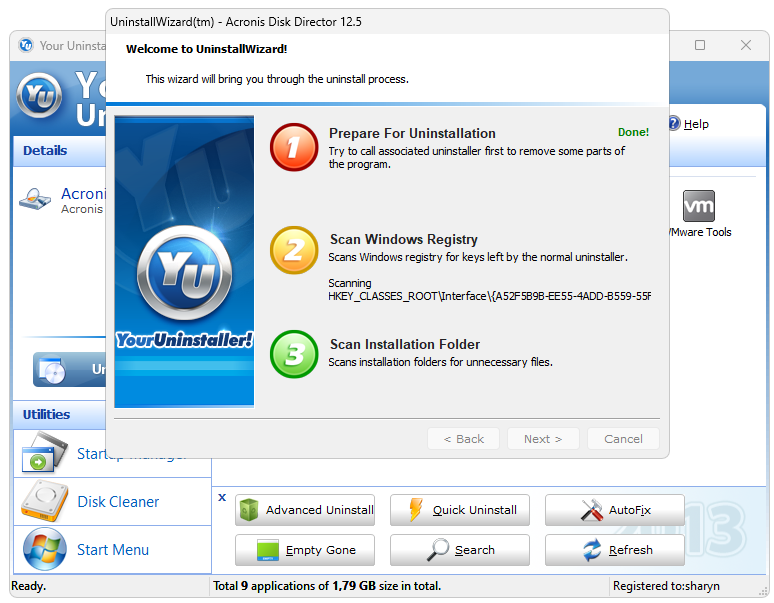Open the Disk Cleaner utility
This screenshot has width=774, height=603.
coord(118,501)
